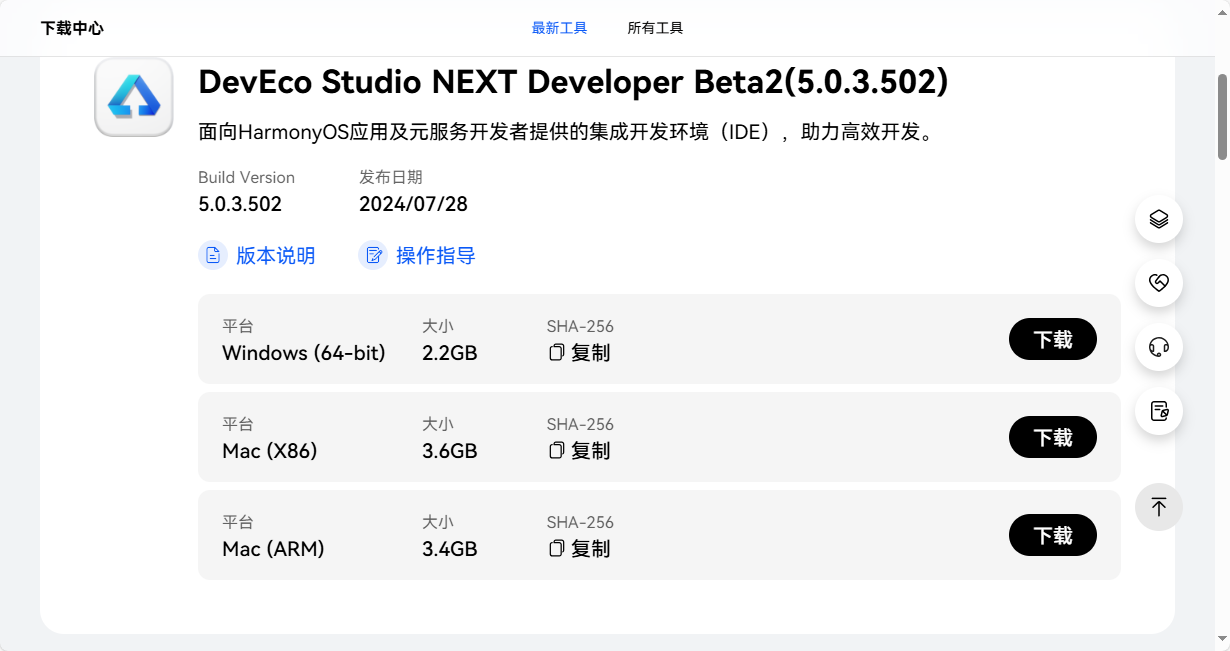Open the 操作指导 link
This screenshot has width=1230, height=651.
(436, 255)
